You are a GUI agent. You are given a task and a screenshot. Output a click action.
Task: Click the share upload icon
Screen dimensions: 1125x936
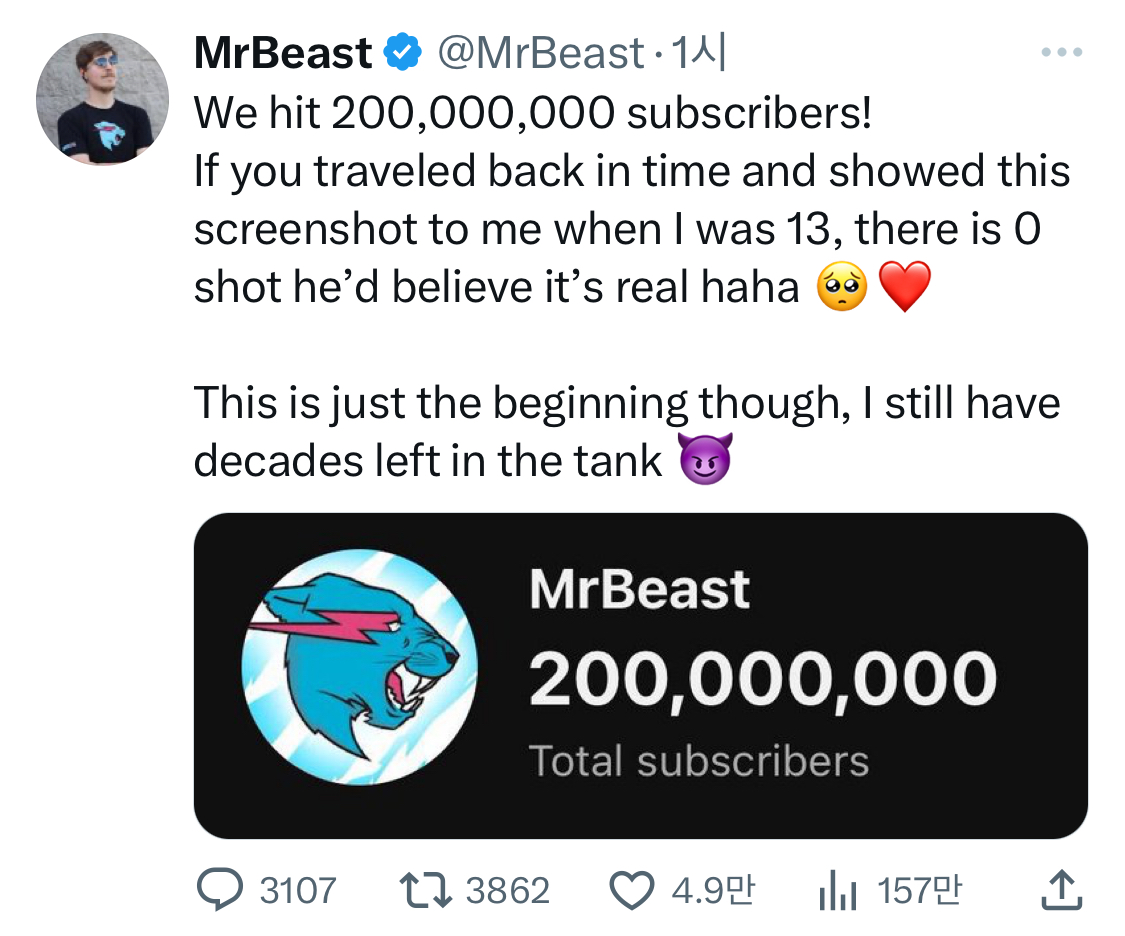click(1061, 889)
